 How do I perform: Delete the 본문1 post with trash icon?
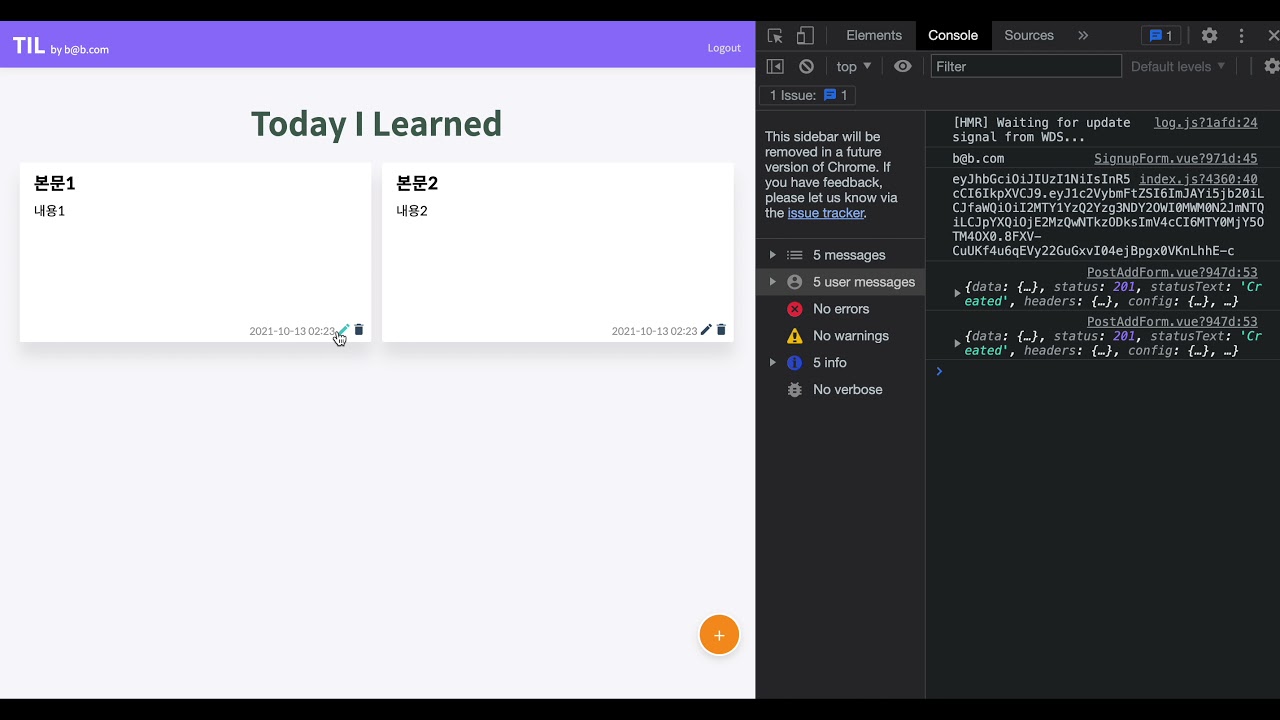point(359,330)
